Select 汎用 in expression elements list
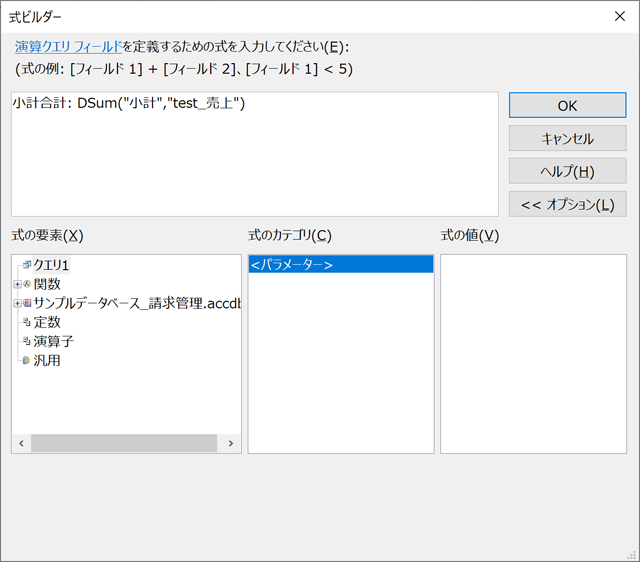640x562 pixels. click(x=47, y=360)
